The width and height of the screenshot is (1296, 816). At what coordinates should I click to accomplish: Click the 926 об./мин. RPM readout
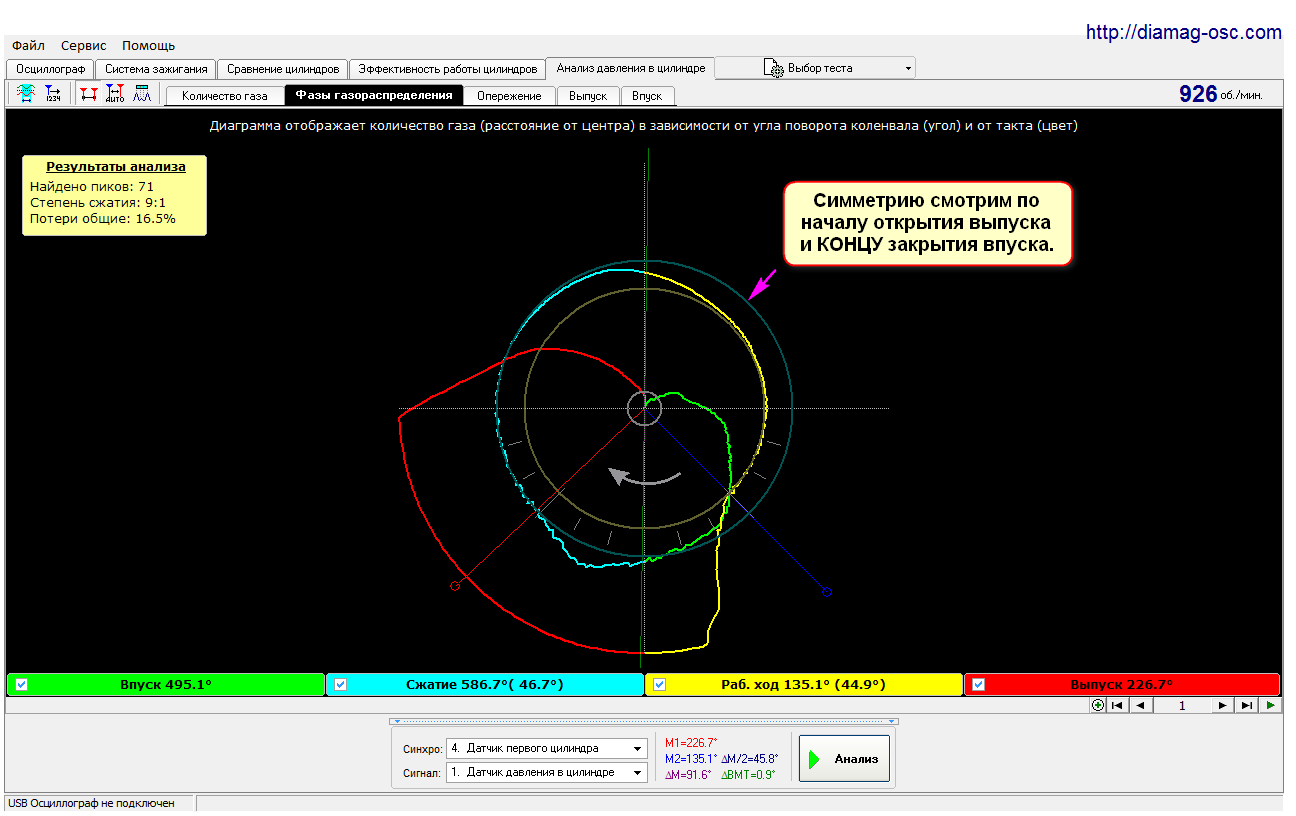pos(1220,94)
